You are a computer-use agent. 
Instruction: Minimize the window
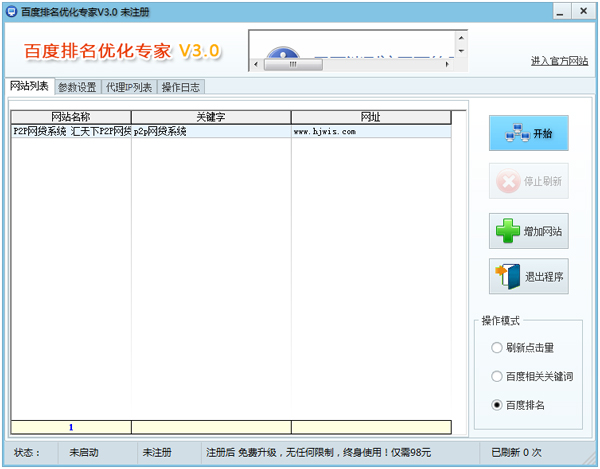coord(561,11)
